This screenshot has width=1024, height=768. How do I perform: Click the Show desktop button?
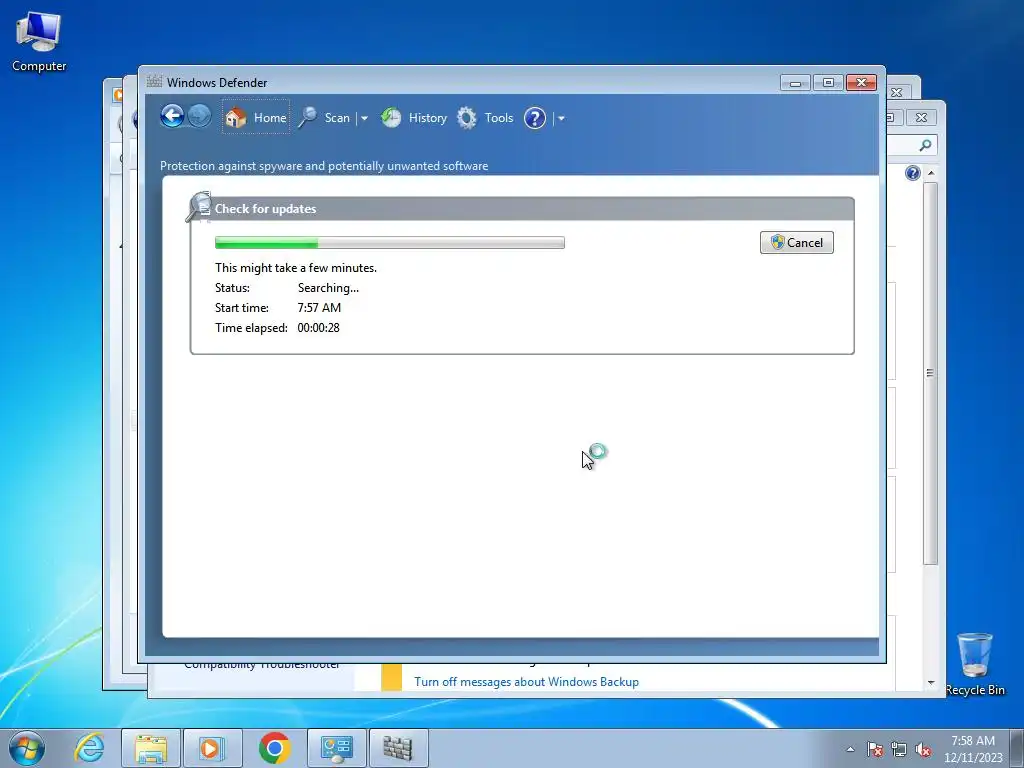[1017, 748]
